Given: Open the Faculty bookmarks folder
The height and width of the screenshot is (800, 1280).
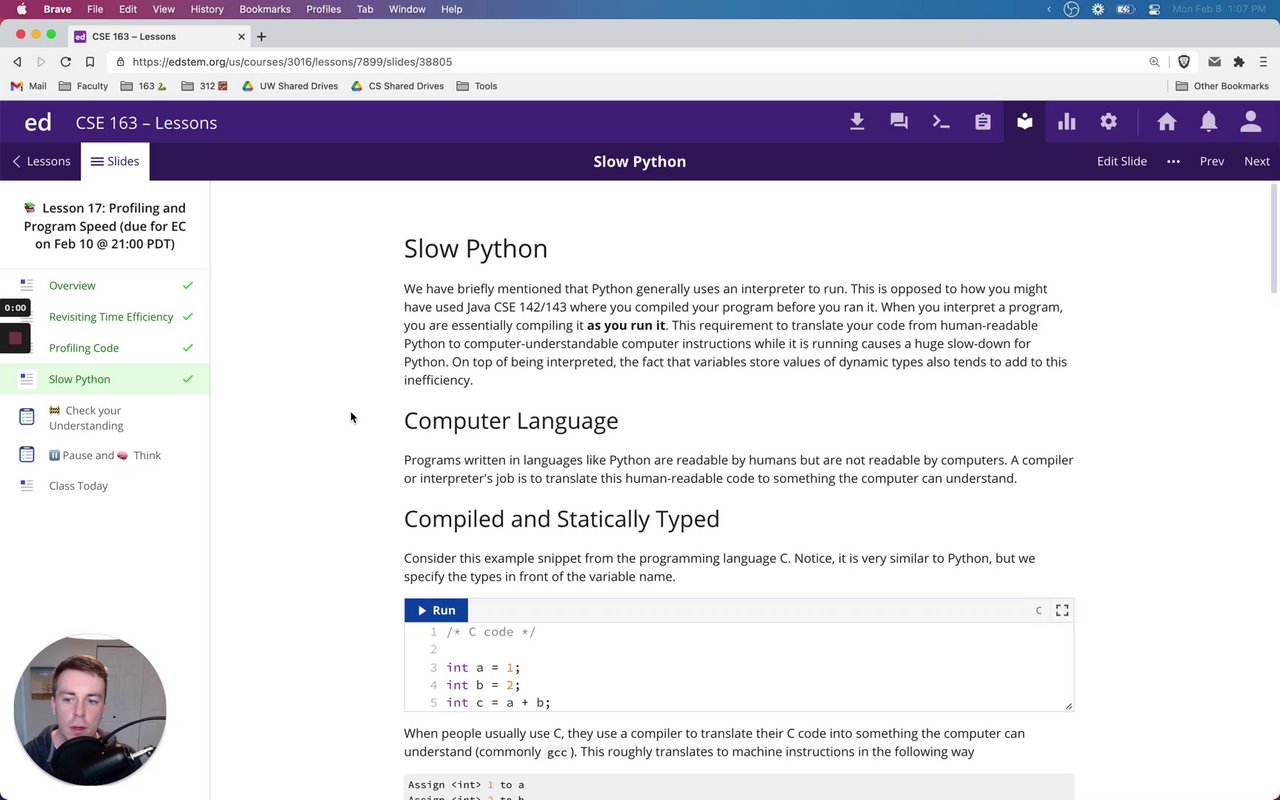Looking at the screenshot, I should 83,86.
